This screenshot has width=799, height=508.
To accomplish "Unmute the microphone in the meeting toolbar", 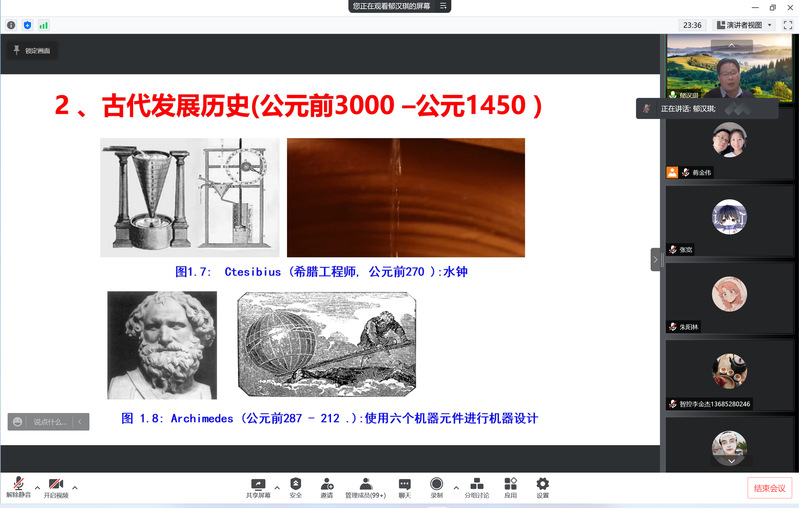I will click(18, 486).
